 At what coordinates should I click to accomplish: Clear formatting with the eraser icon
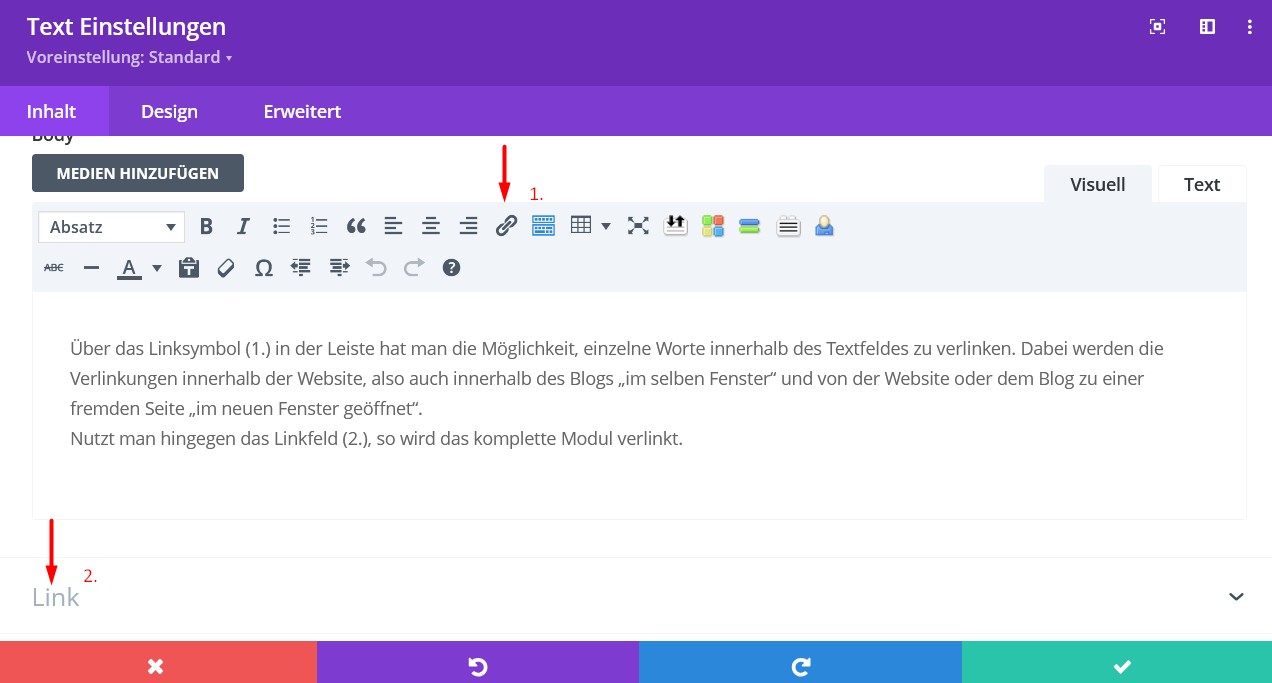(226, 267)
